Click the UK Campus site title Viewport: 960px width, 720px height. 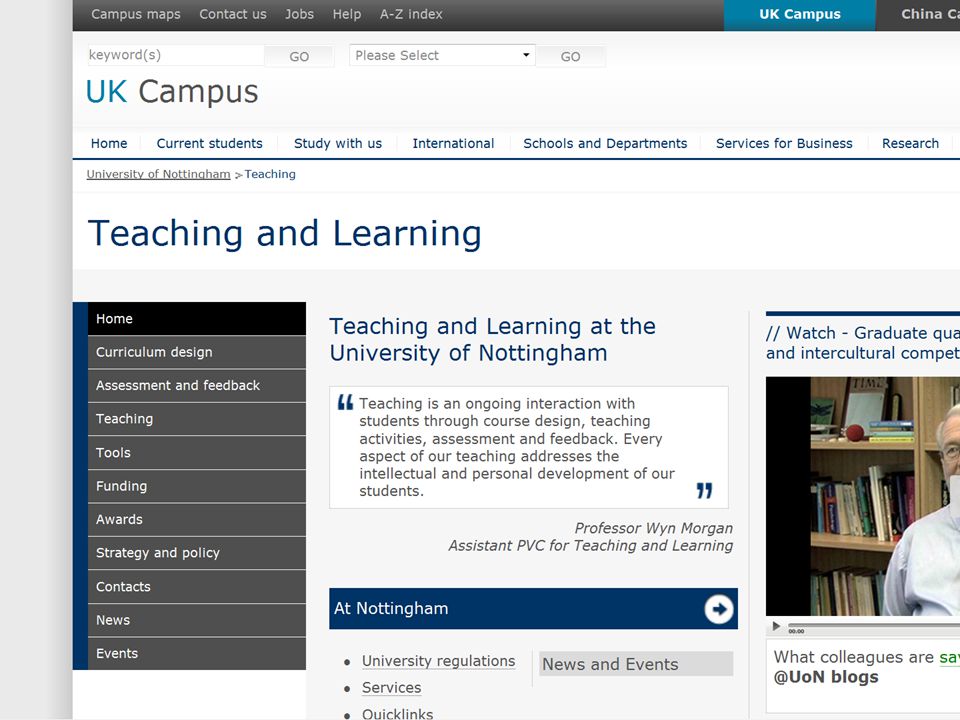(172, 92)
